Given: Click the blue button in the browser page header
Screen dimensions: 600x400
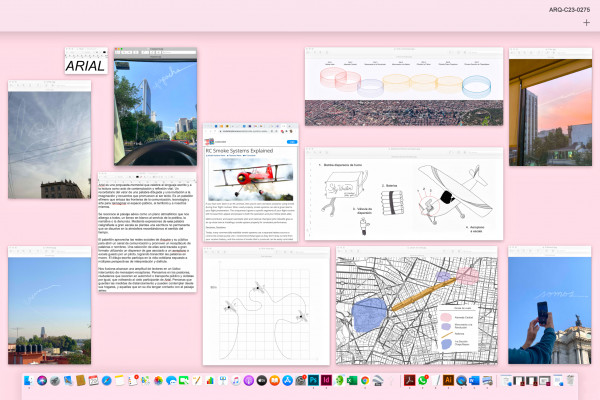Looking at the screenshot, I should tap(292, 142).
